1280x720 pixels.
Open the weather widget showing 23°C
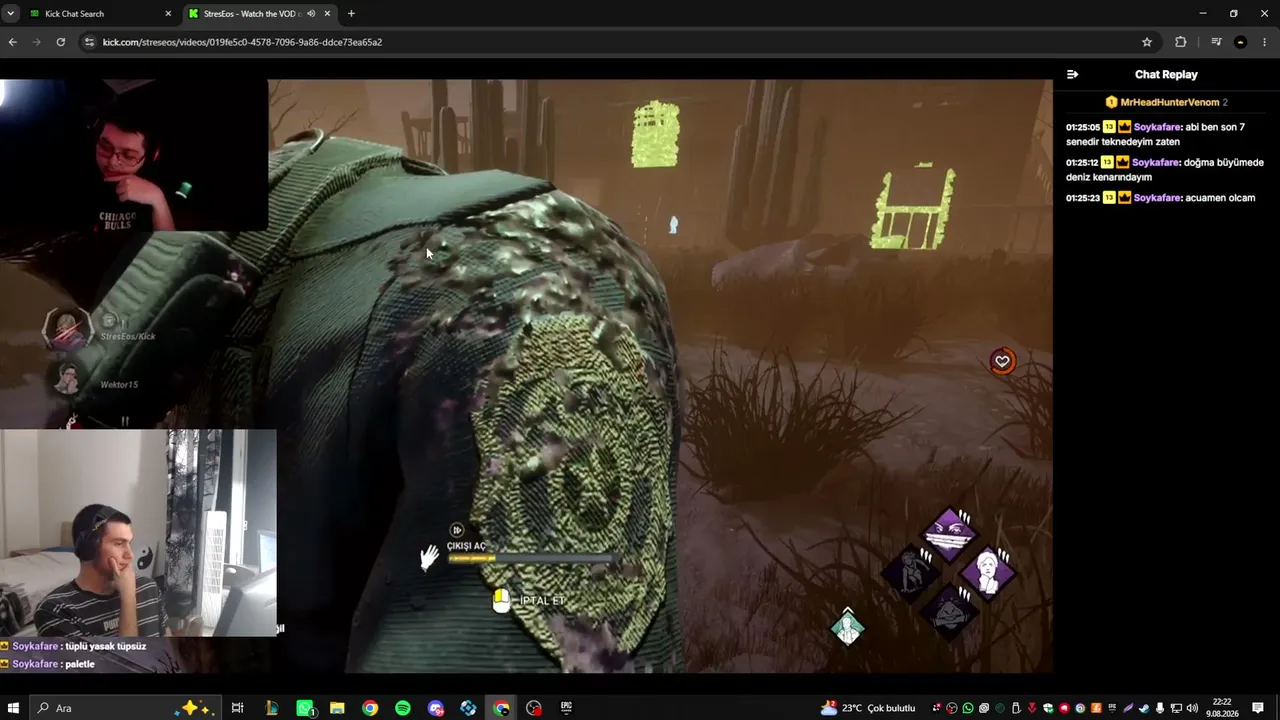point(868,708)
